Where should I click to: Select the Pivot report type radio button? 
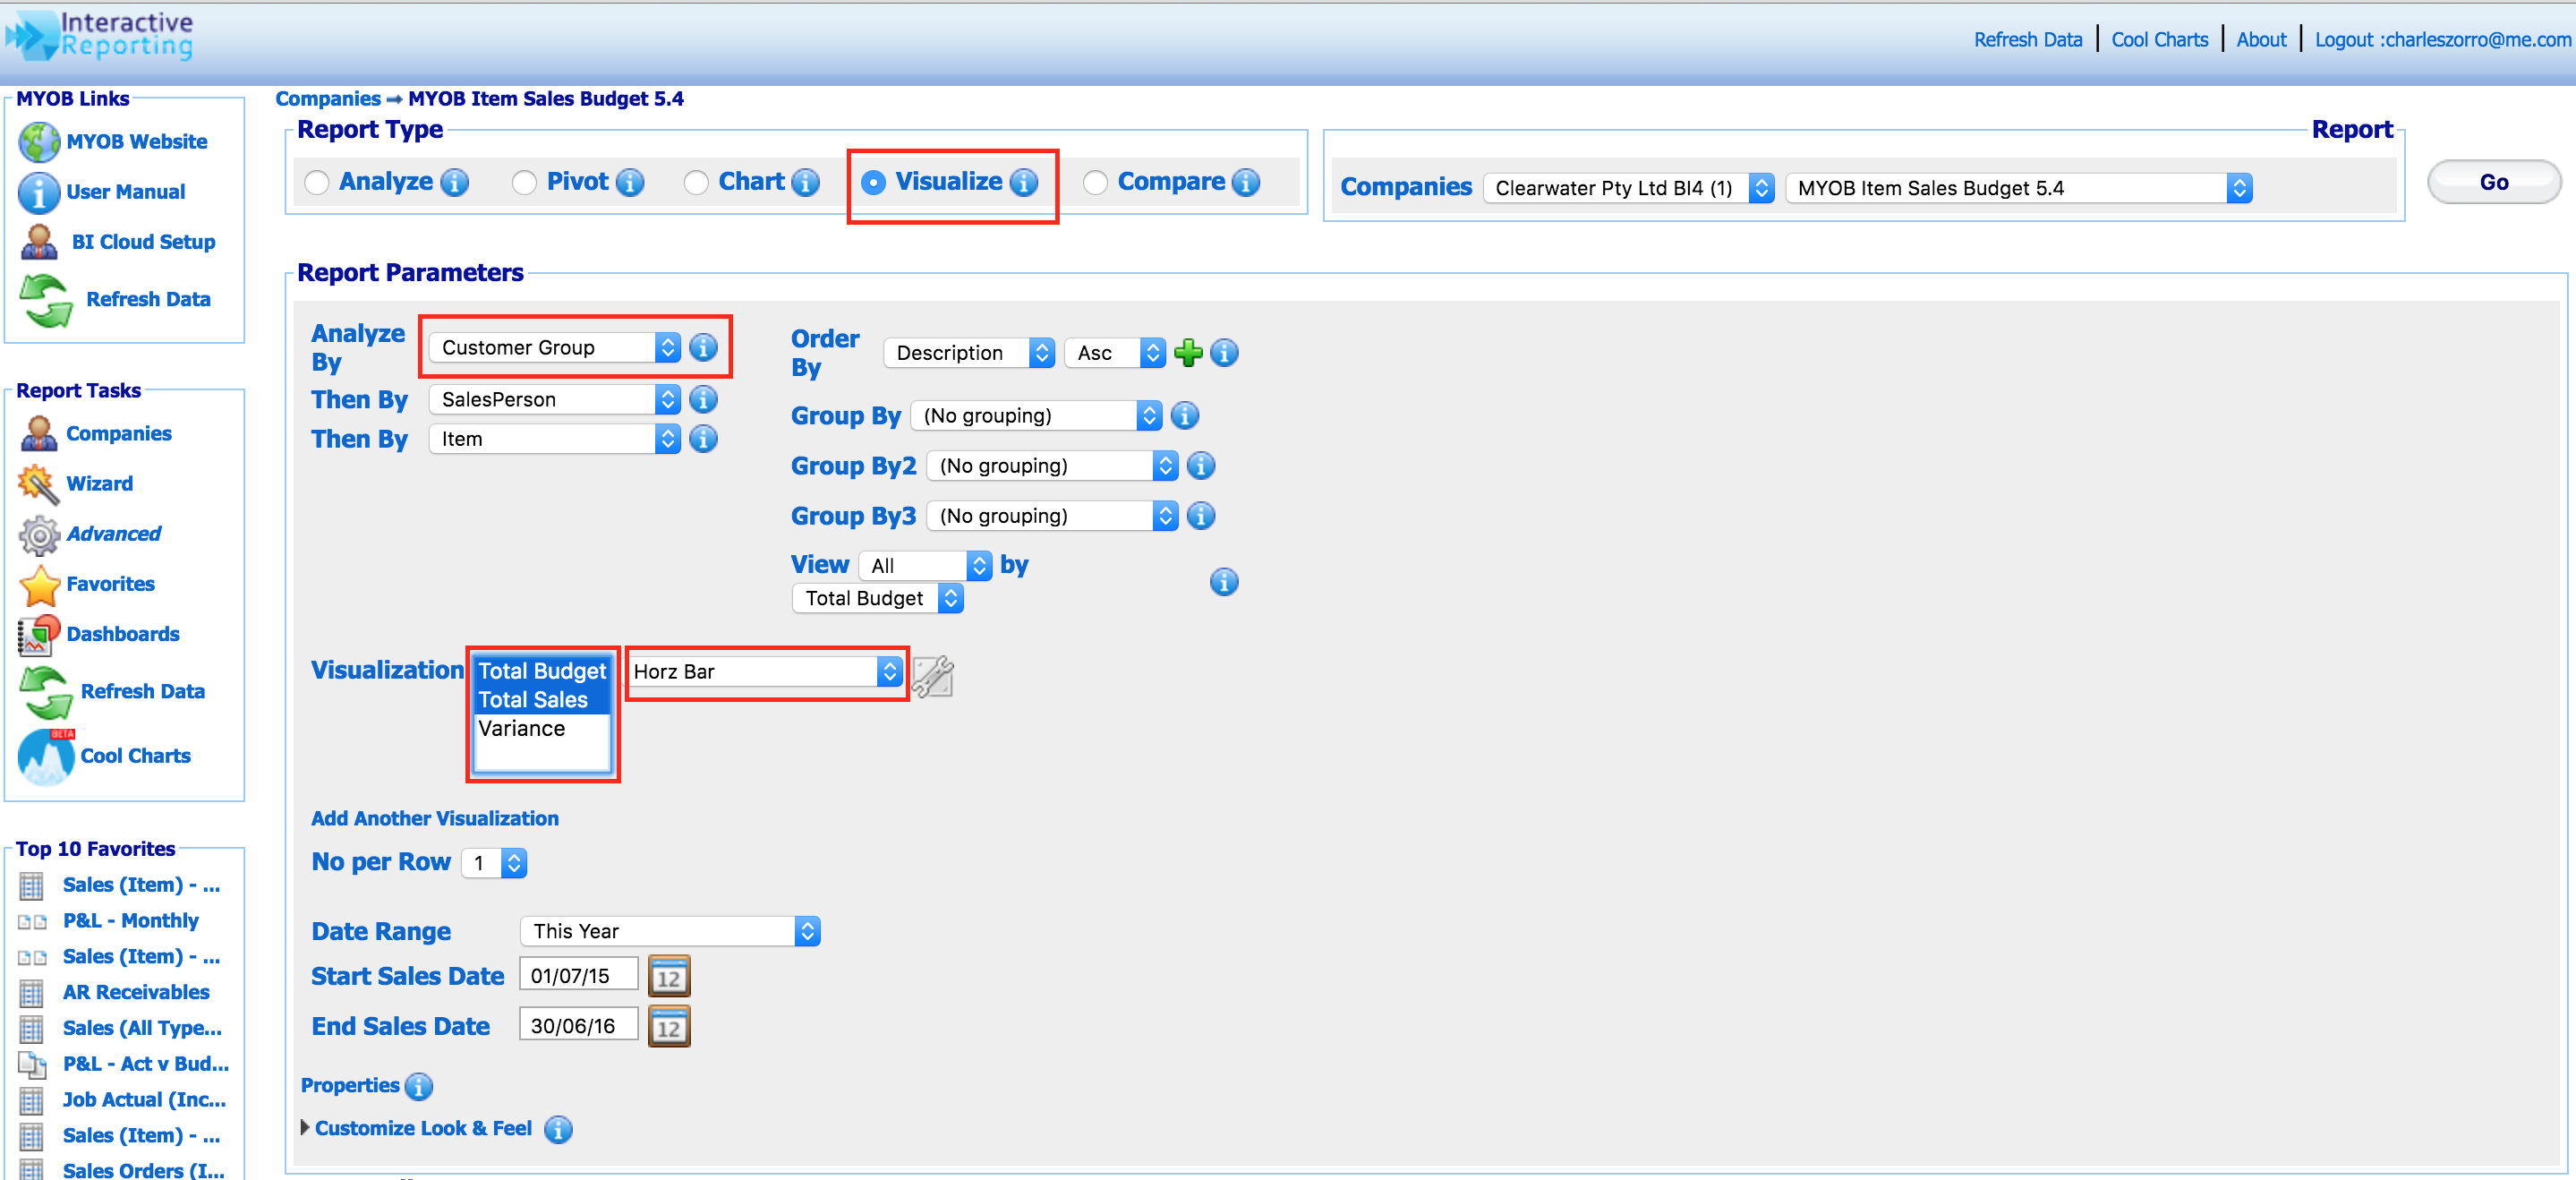pos(524,182)
